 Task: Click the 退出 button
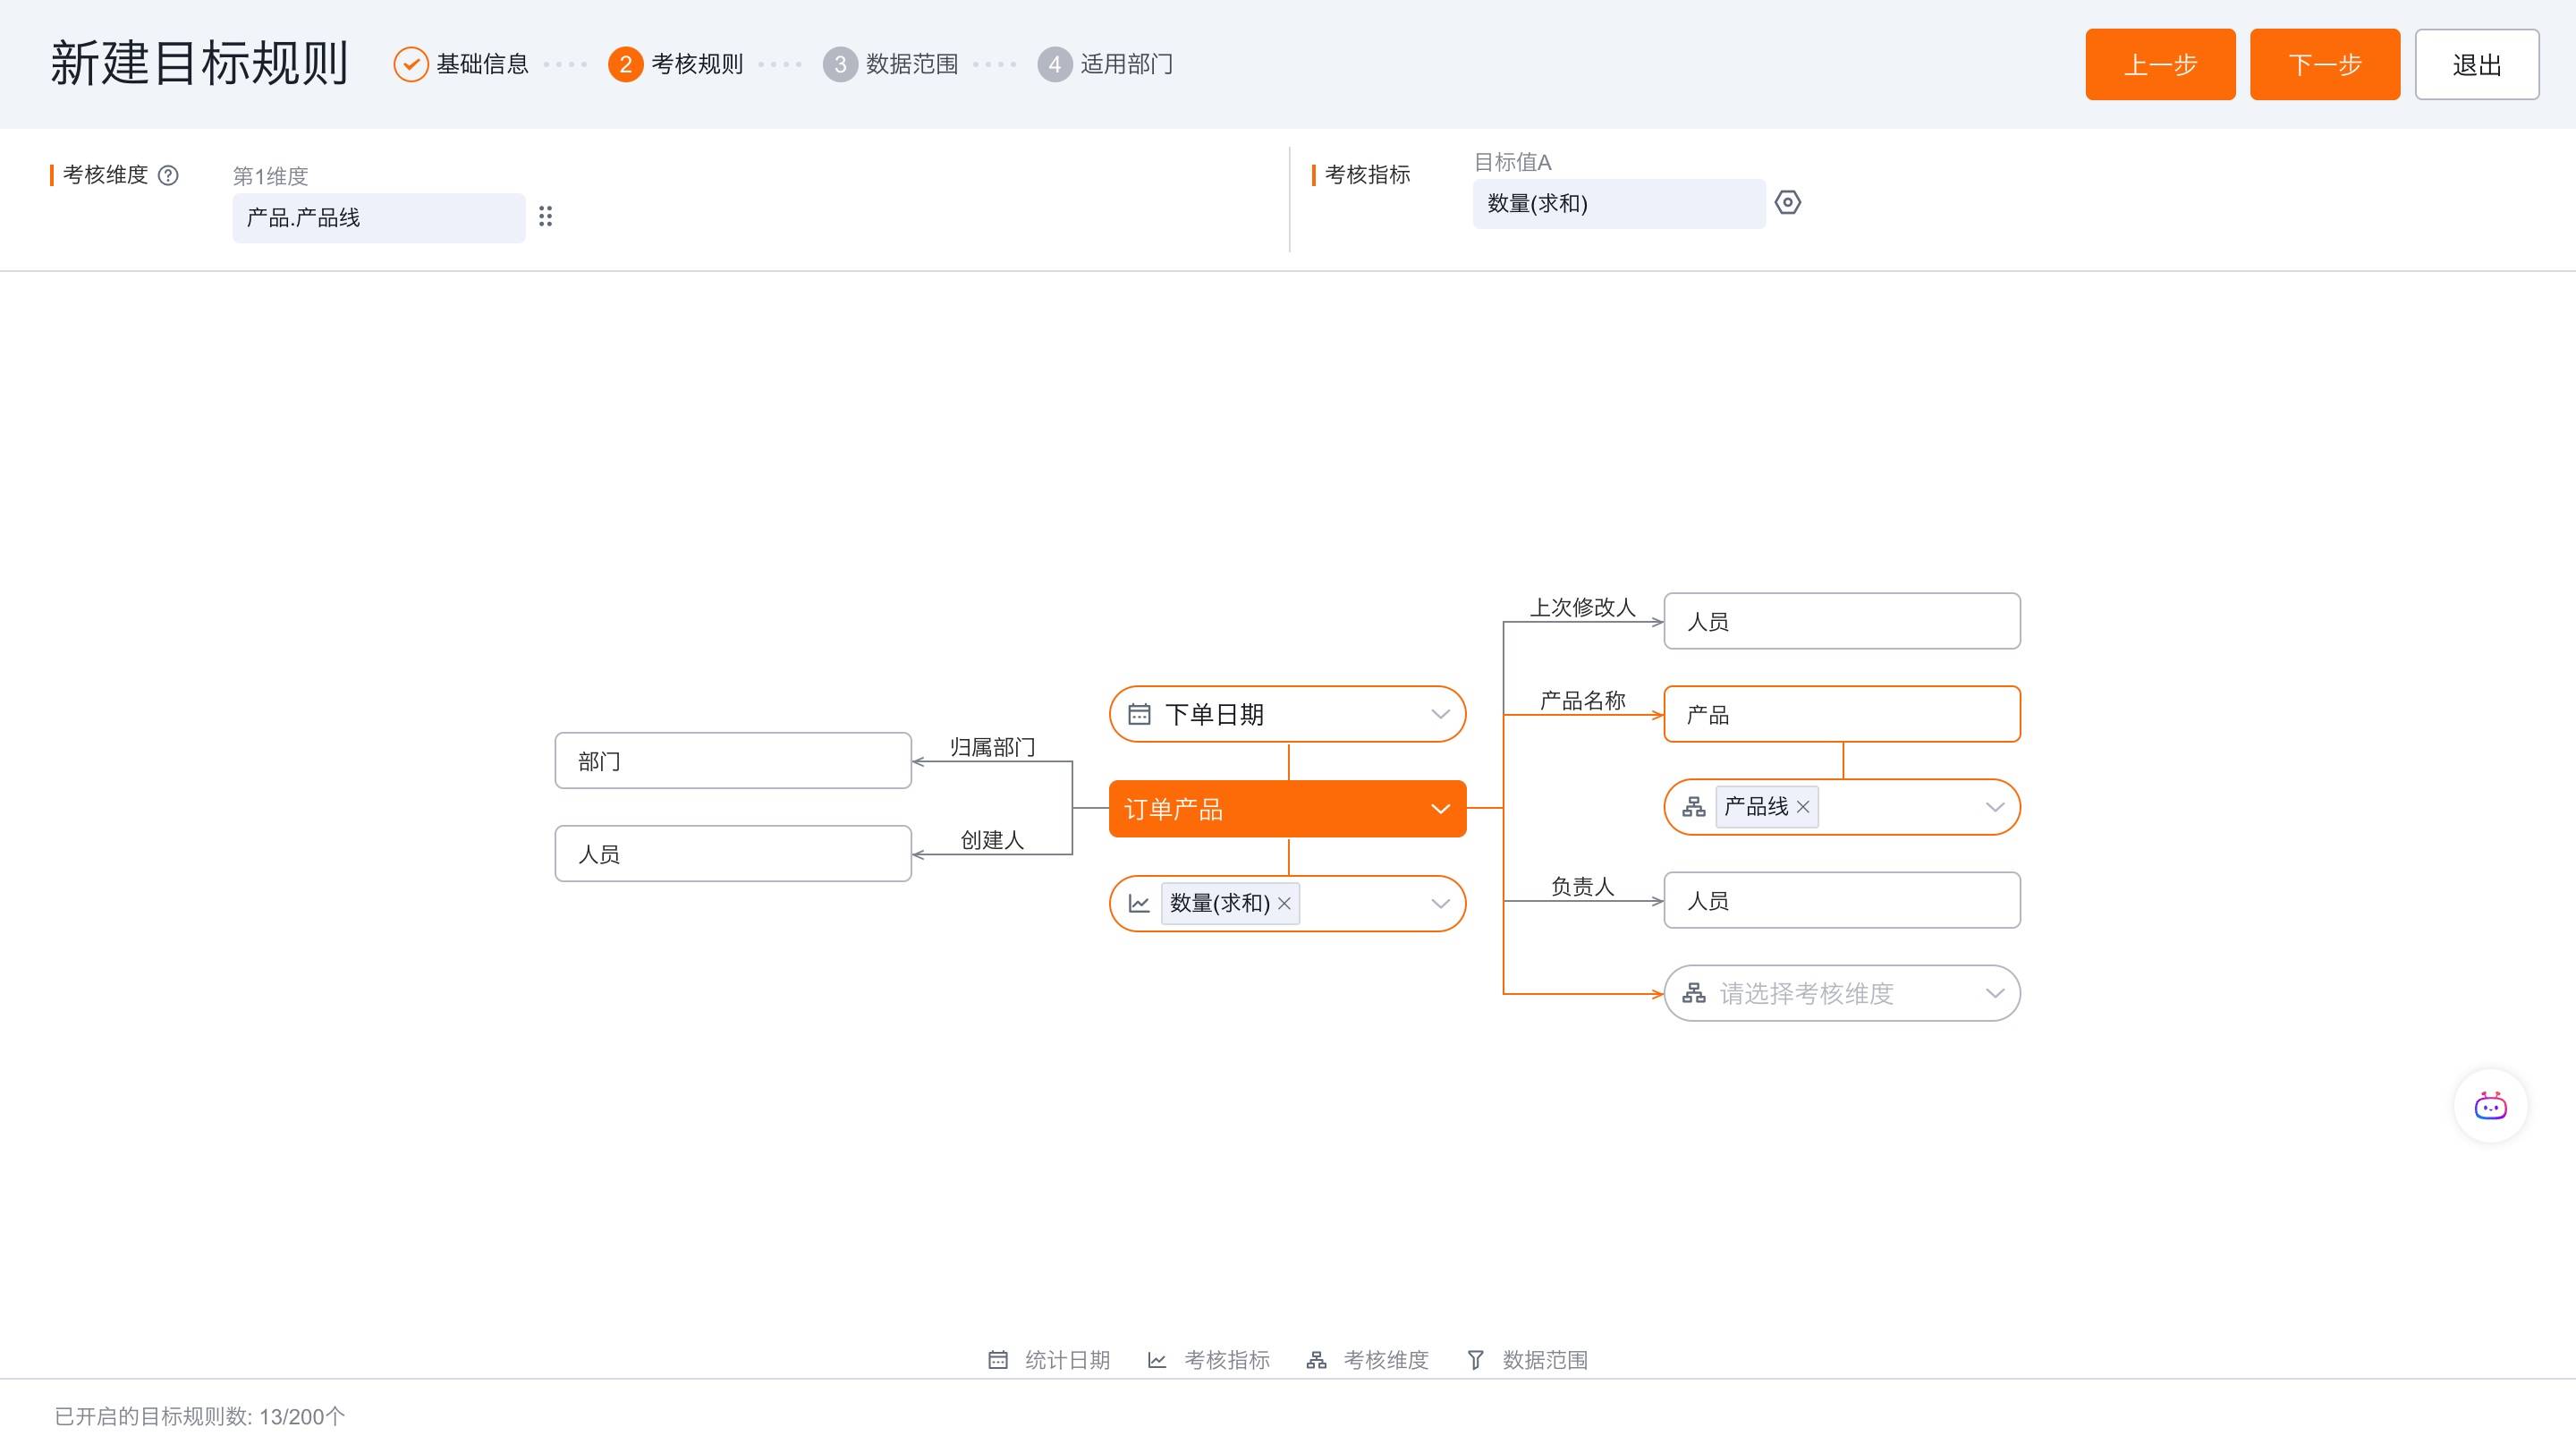tap(2476, 65)
